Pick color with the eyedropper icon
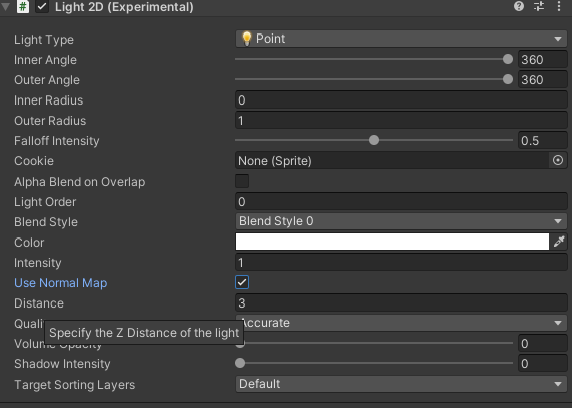Screen dimensions: 572x408 point(559,242)
